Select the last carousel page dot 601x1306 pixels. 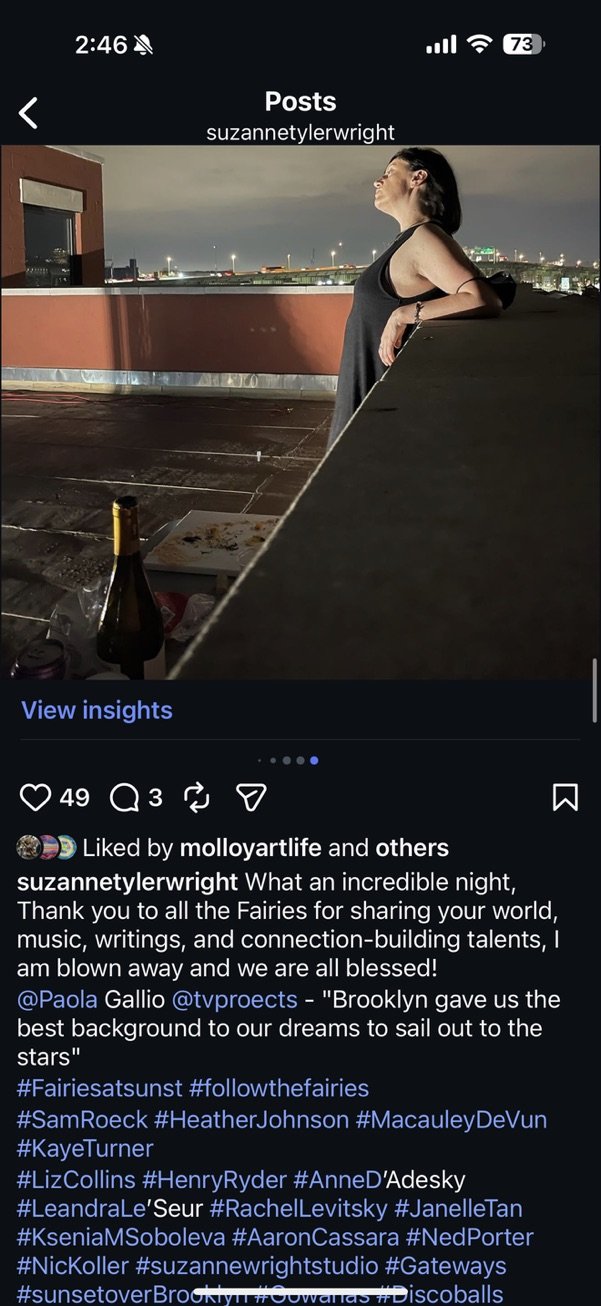pyautogui.click(x=314, y=760)
